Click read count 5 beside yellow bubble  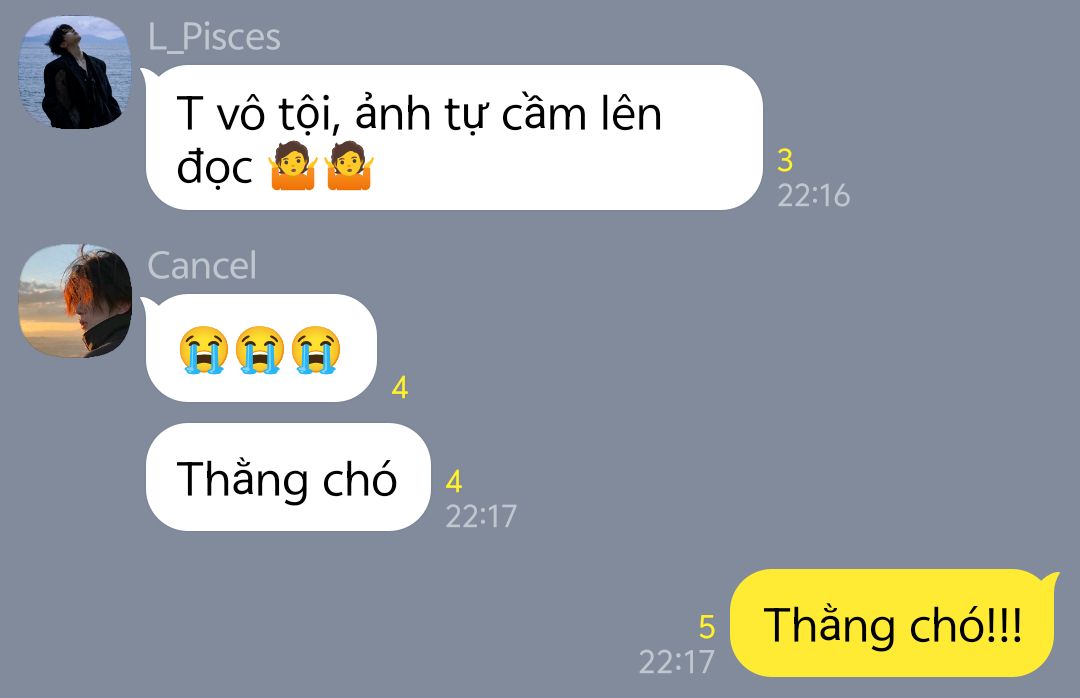(707, 627)
